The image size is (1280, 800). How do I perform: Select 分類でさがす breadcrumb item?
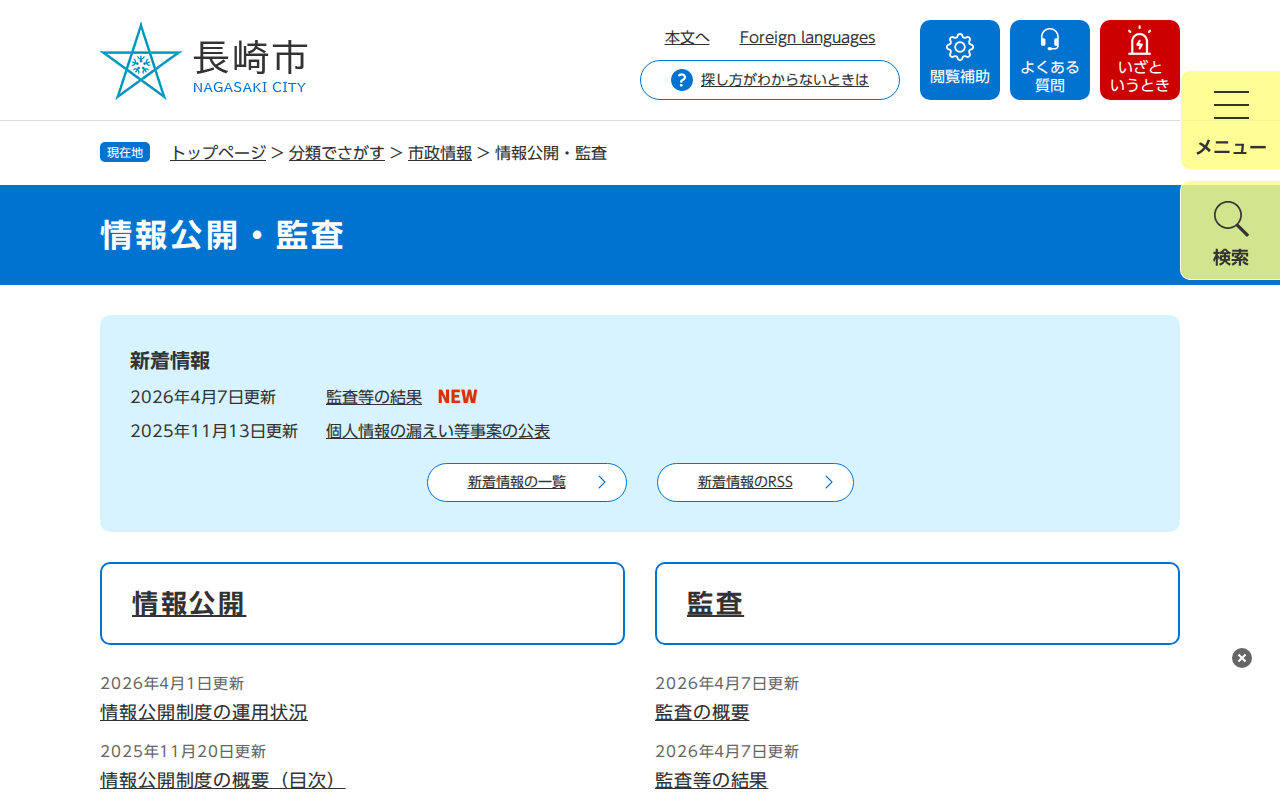pos(337,153)
